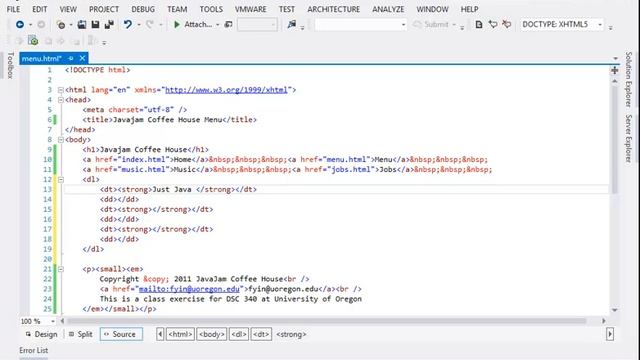
Task: Click the Save All toolbar icon
Action: (109, 24)
